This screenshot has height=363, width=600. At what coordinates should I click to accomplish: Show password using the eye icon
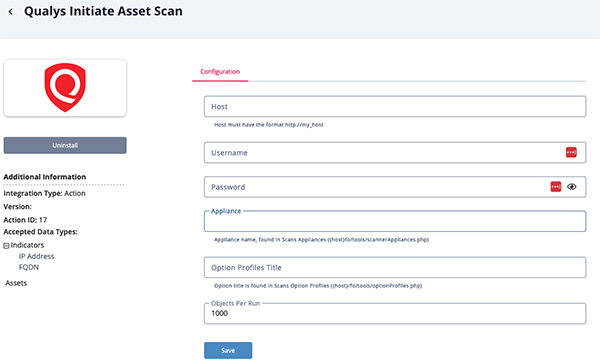tap(572, 187)
